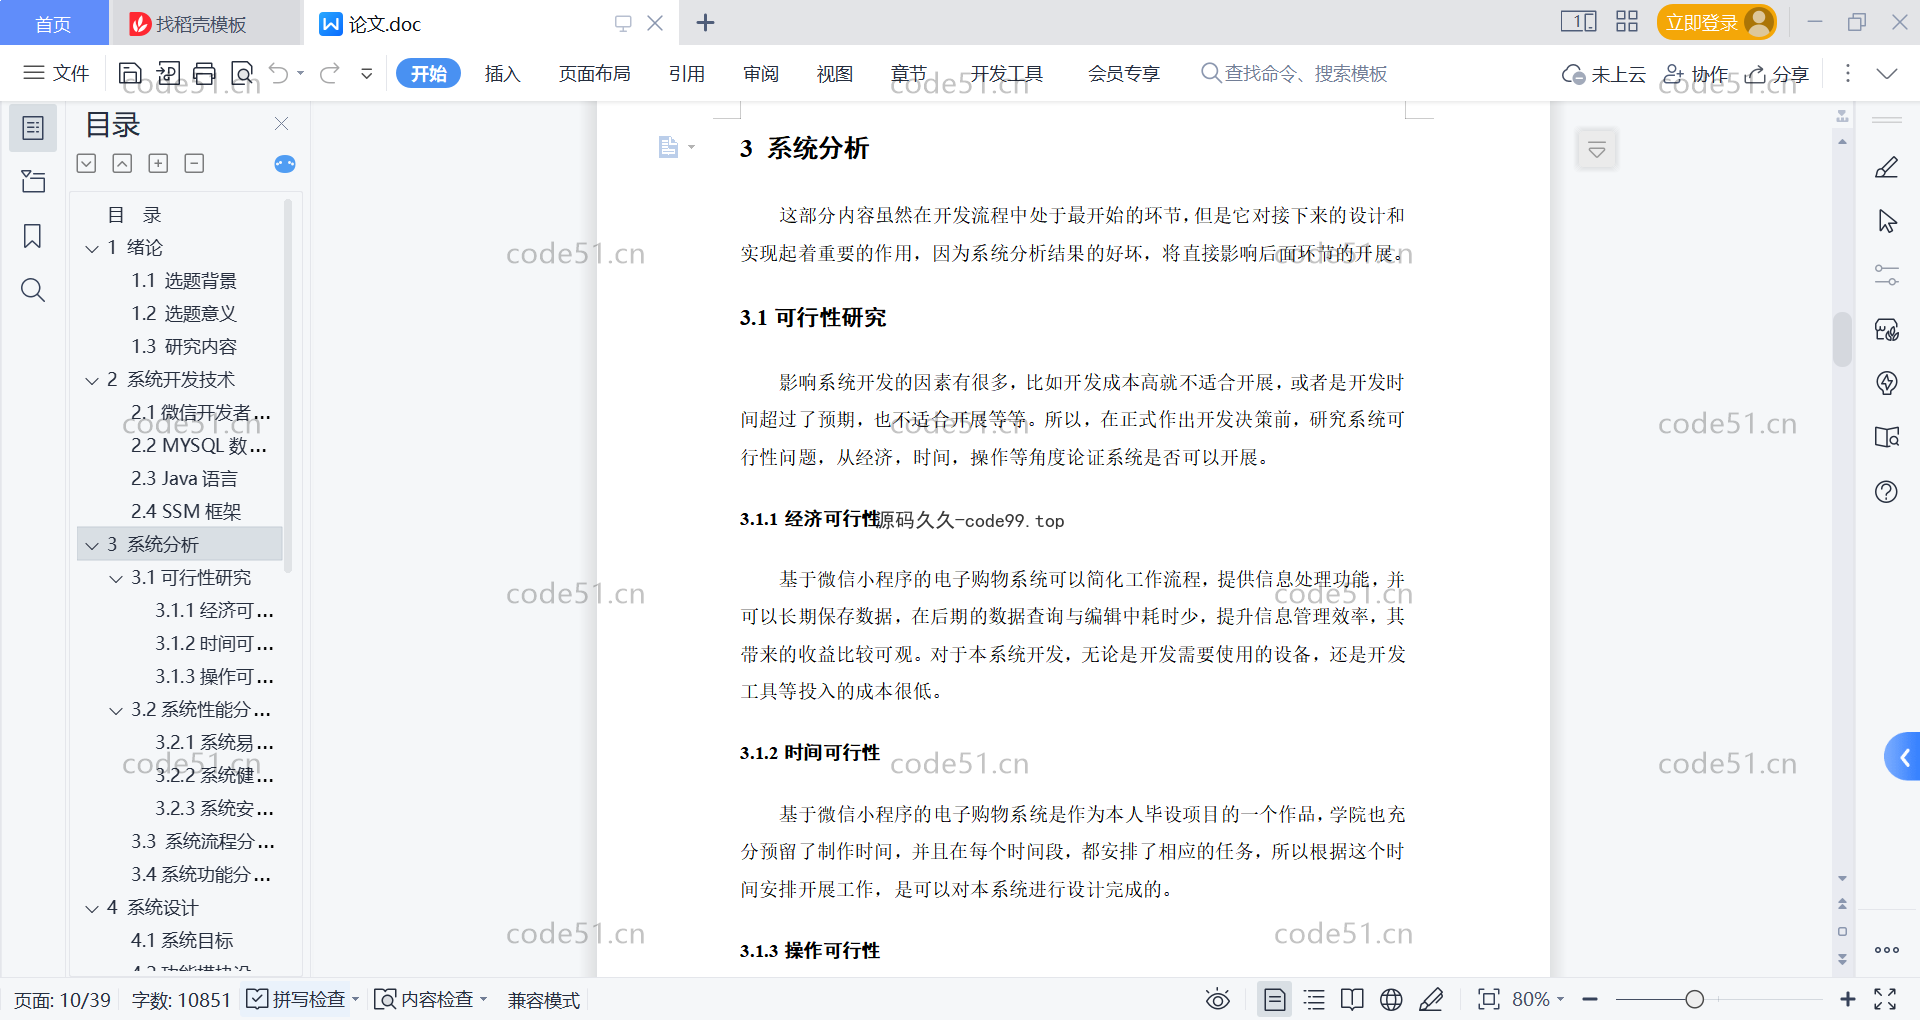Select the pen edit tool in right sidebar
This screenshot has height=1020, width=1920.
1887,167
